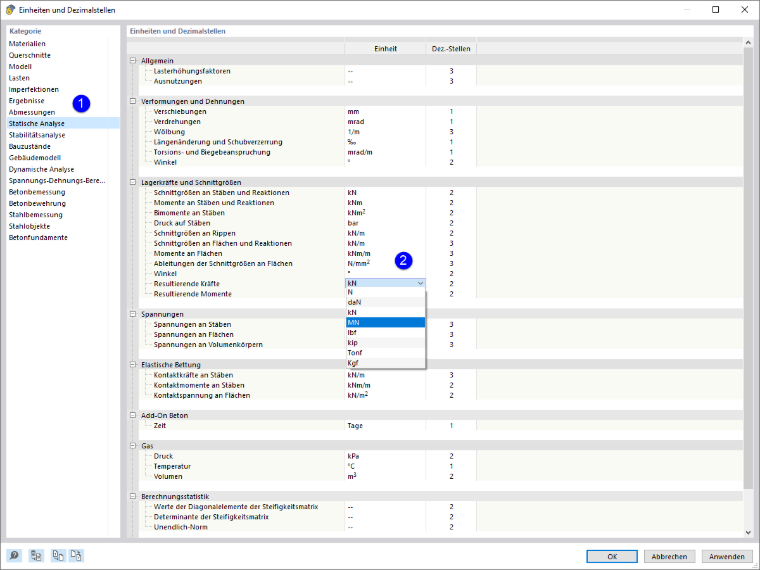The width and height of the screenshot is (760, 570).
Task: Click the app icon in title bar
Action: [x=10, y=10]
